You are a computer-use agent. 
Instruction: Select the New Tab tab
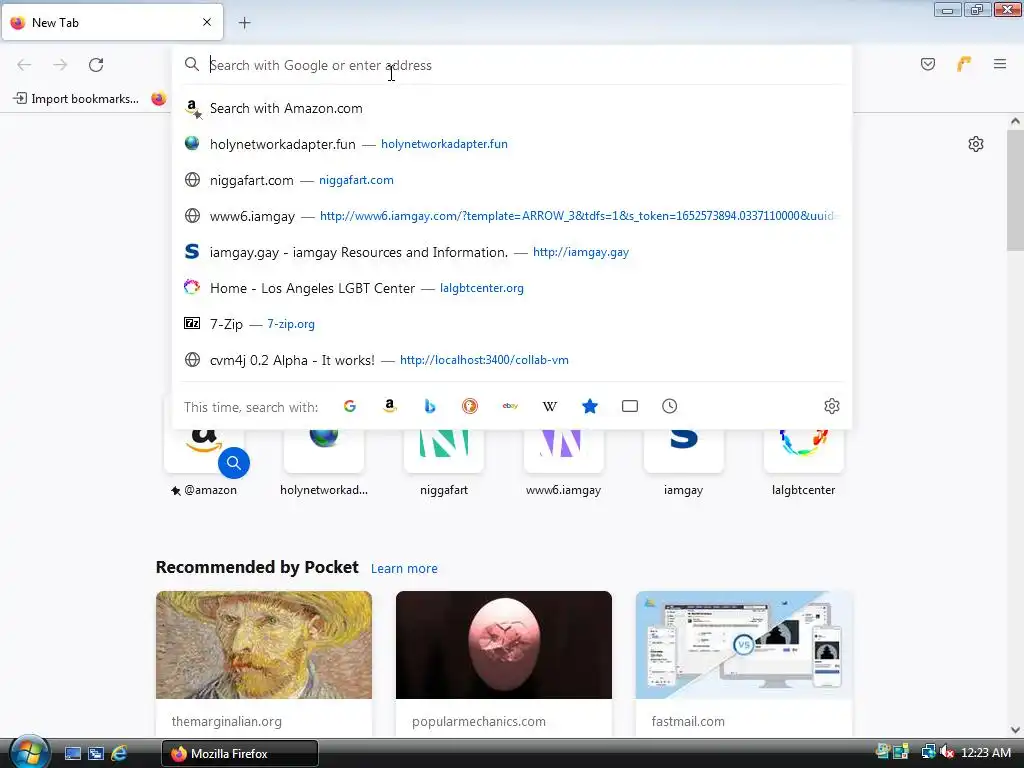pos(112,23)
